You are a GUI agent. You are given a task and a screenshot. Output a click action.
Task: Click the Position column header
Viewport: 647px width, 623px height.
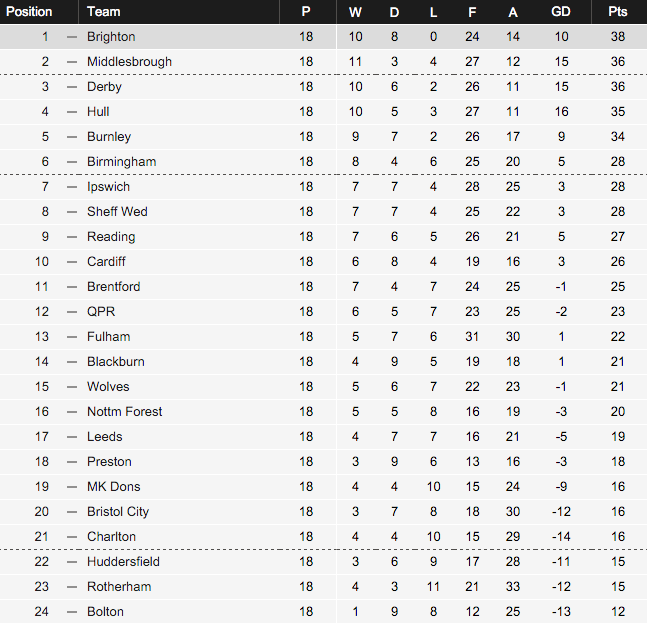pos(29,12)
